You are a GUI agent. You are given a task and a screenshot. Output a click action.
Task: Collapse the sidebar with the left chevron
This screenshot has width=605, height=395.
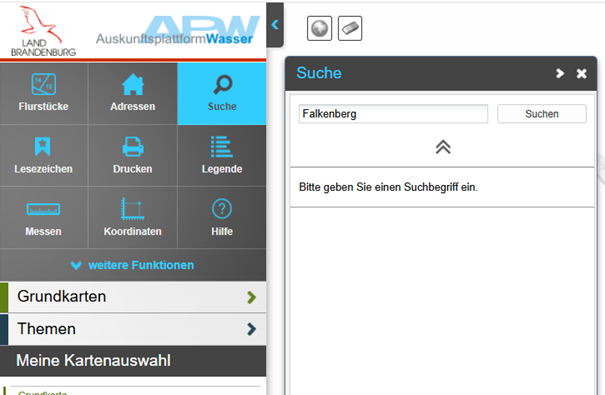(x=275, y=25)
